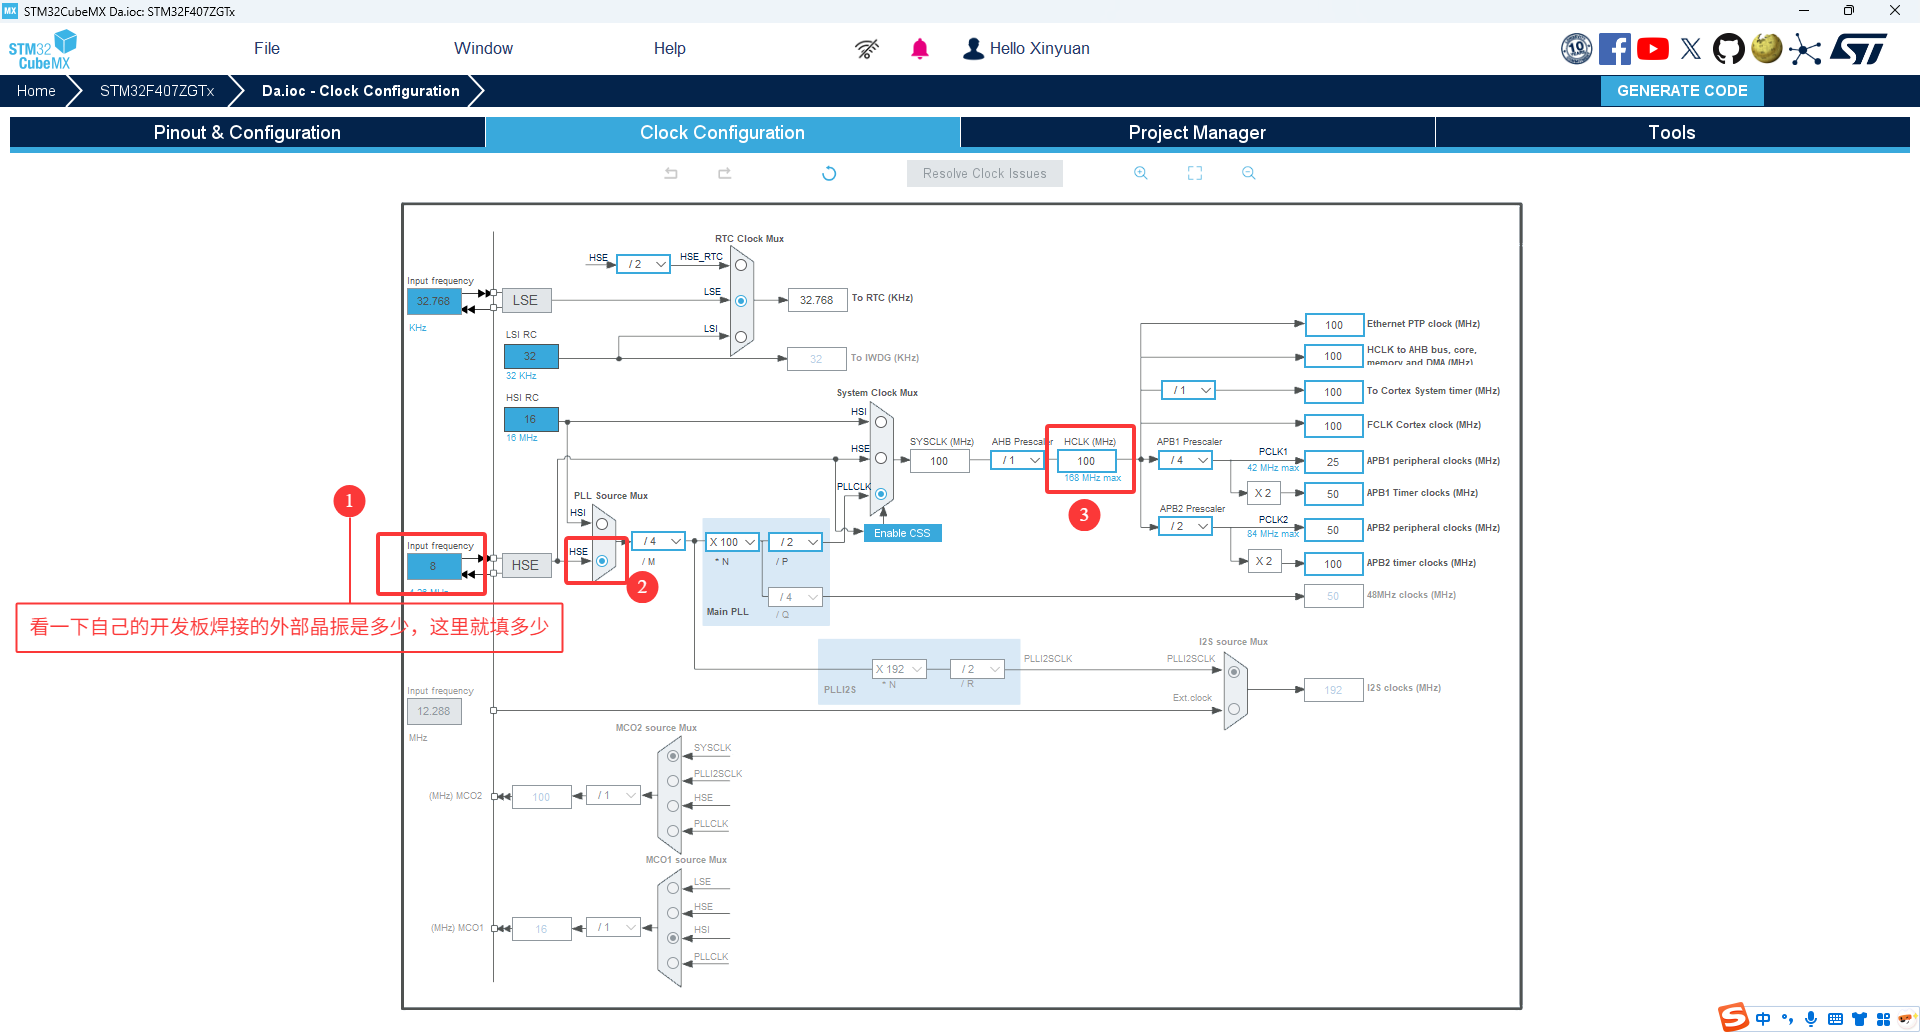Open the Window menu

click(483, 49)
